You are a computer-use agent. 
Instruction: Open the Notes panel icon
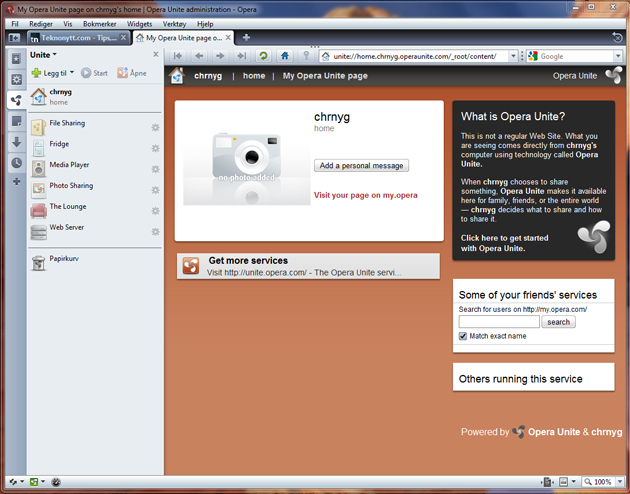click(x=16, y=121)
